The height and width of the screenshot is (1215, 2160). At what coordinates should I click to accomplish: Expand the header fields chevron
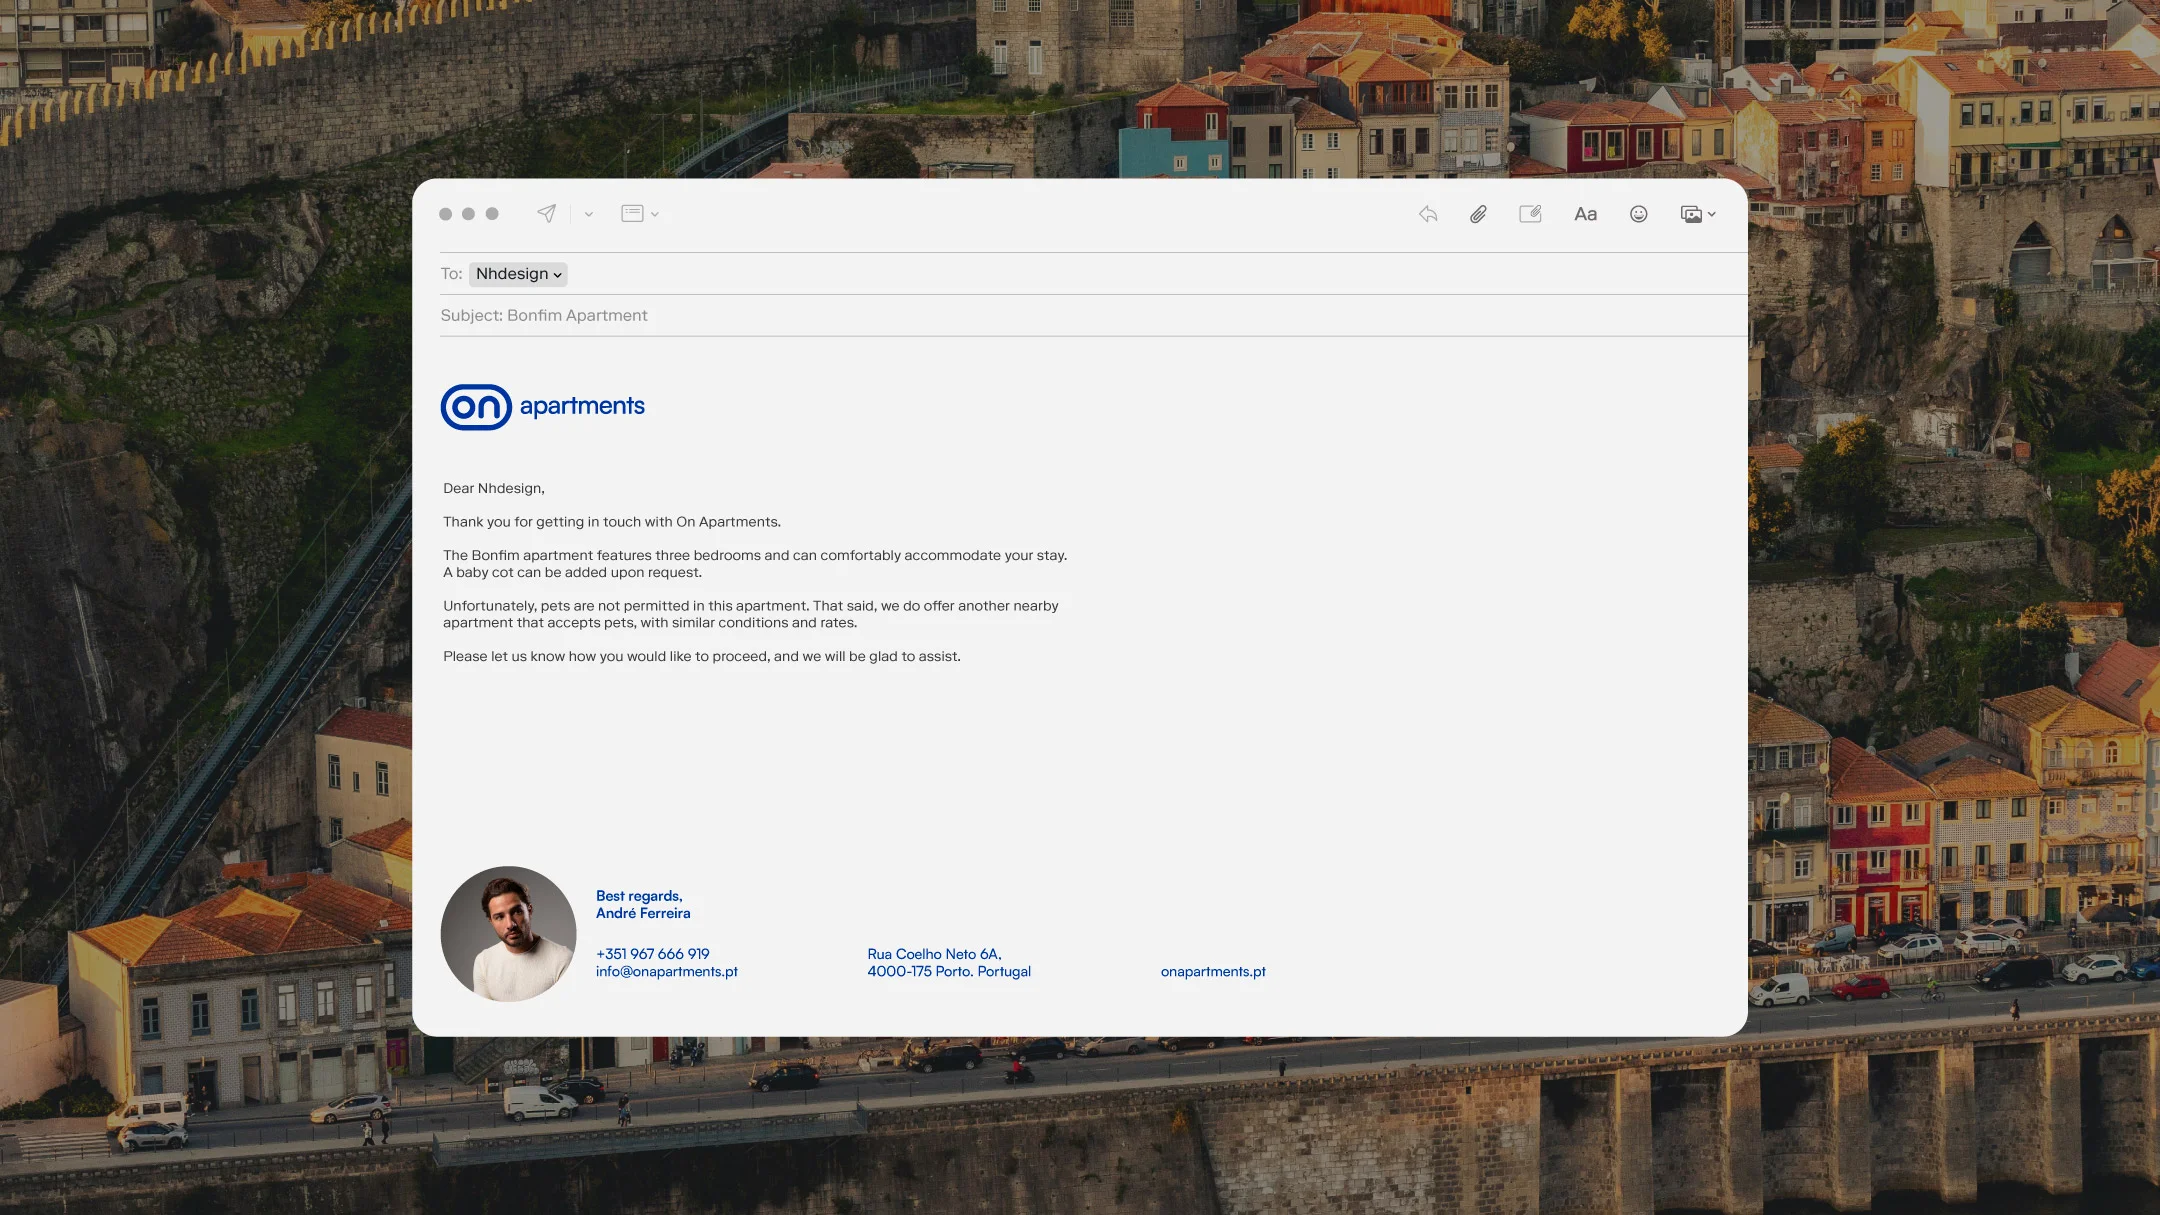[655, 215]
